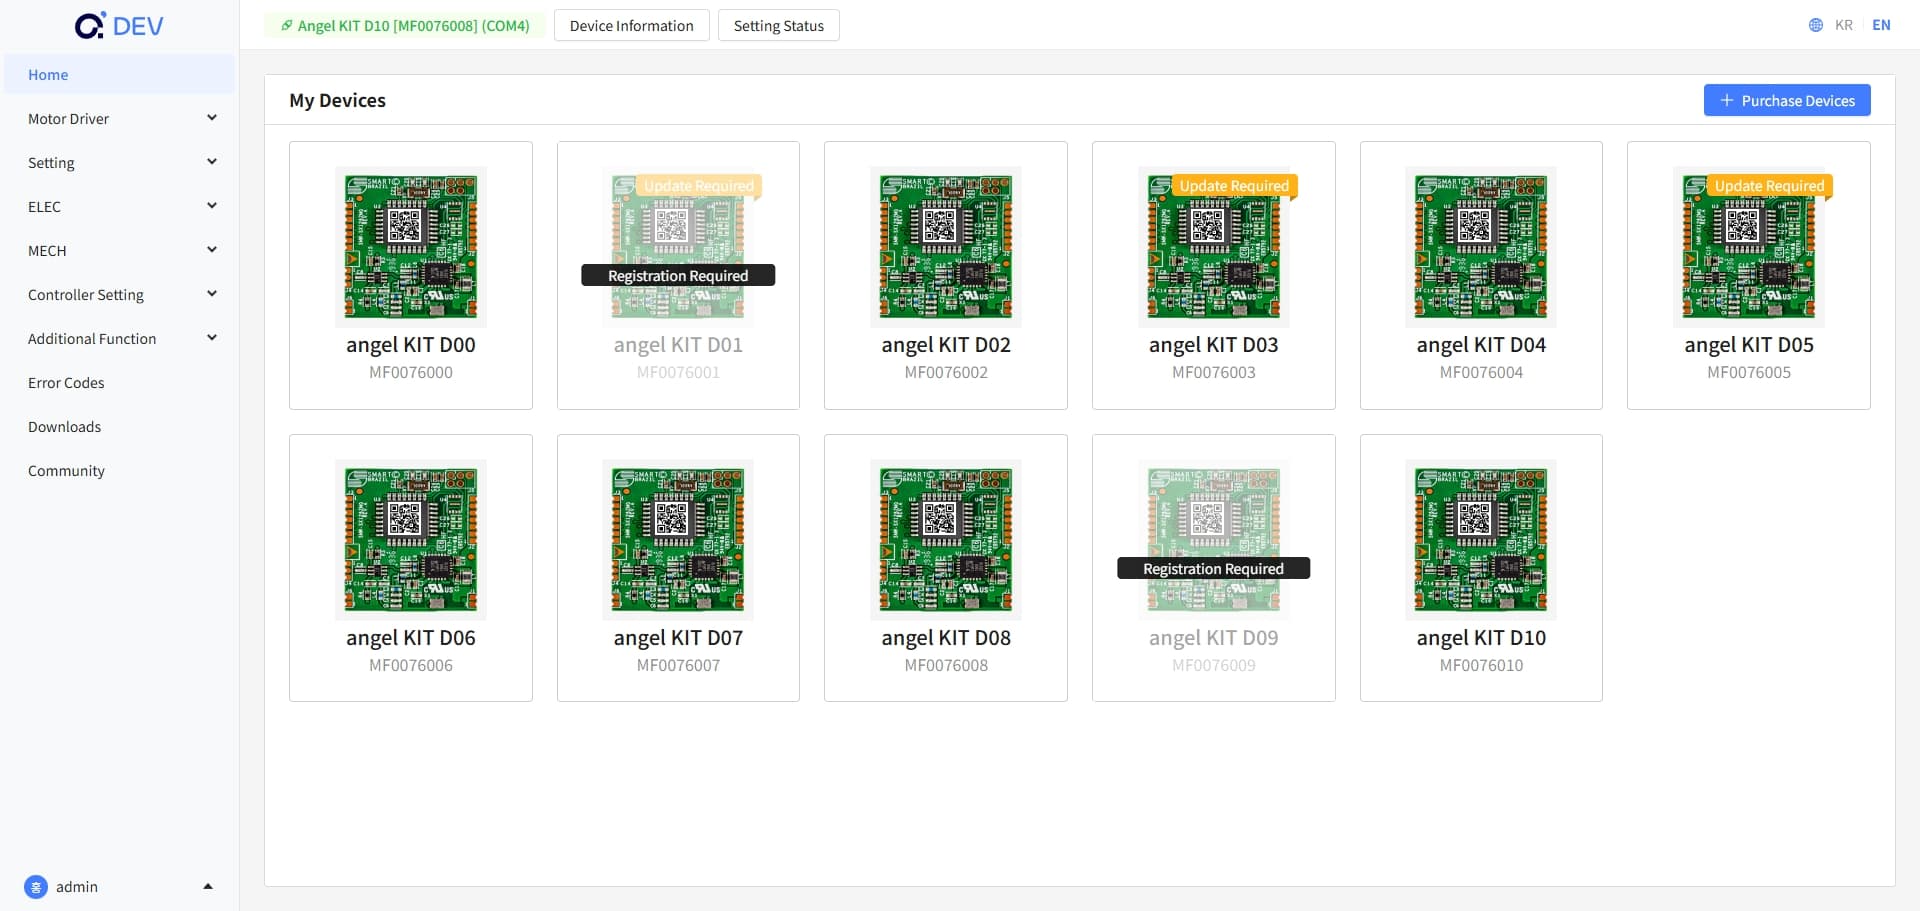Click Registration Required label on D01

tap(678, 276)
